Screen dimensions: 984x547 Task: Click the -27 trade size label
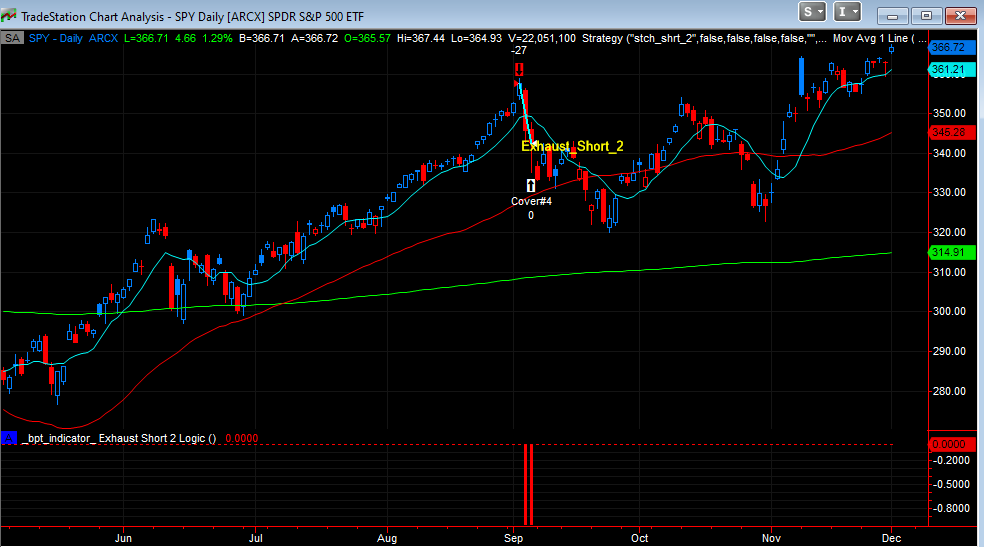tap(519, 51)
